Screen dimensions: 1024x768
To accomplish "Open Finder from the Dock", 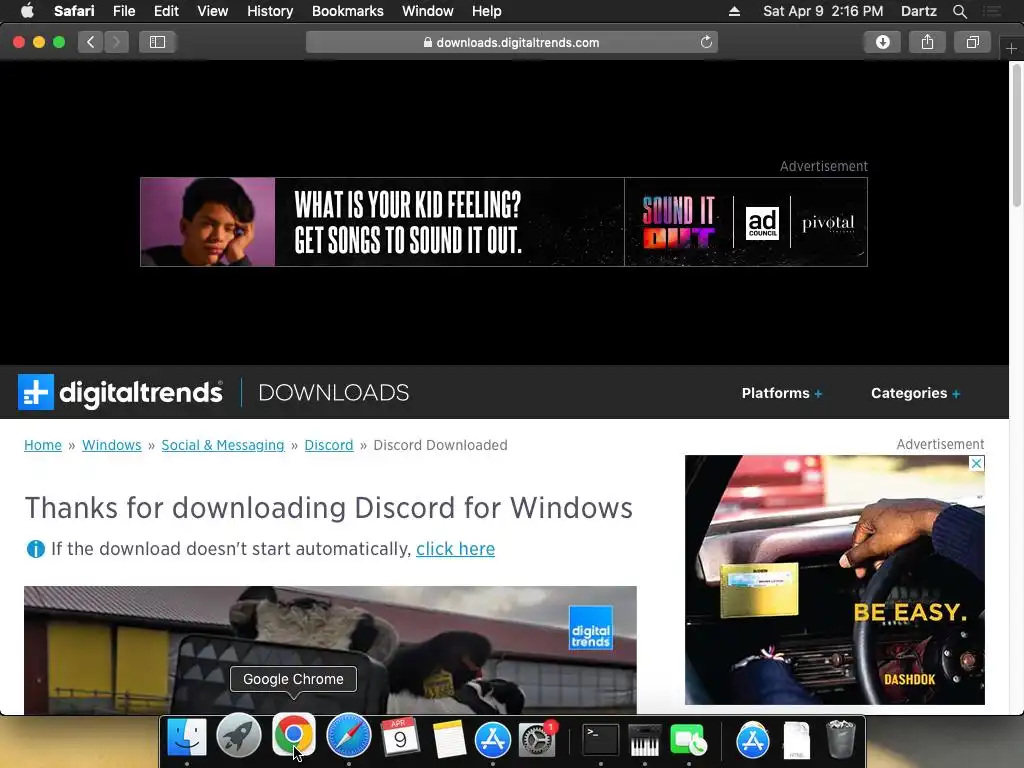I will (187, 737).
